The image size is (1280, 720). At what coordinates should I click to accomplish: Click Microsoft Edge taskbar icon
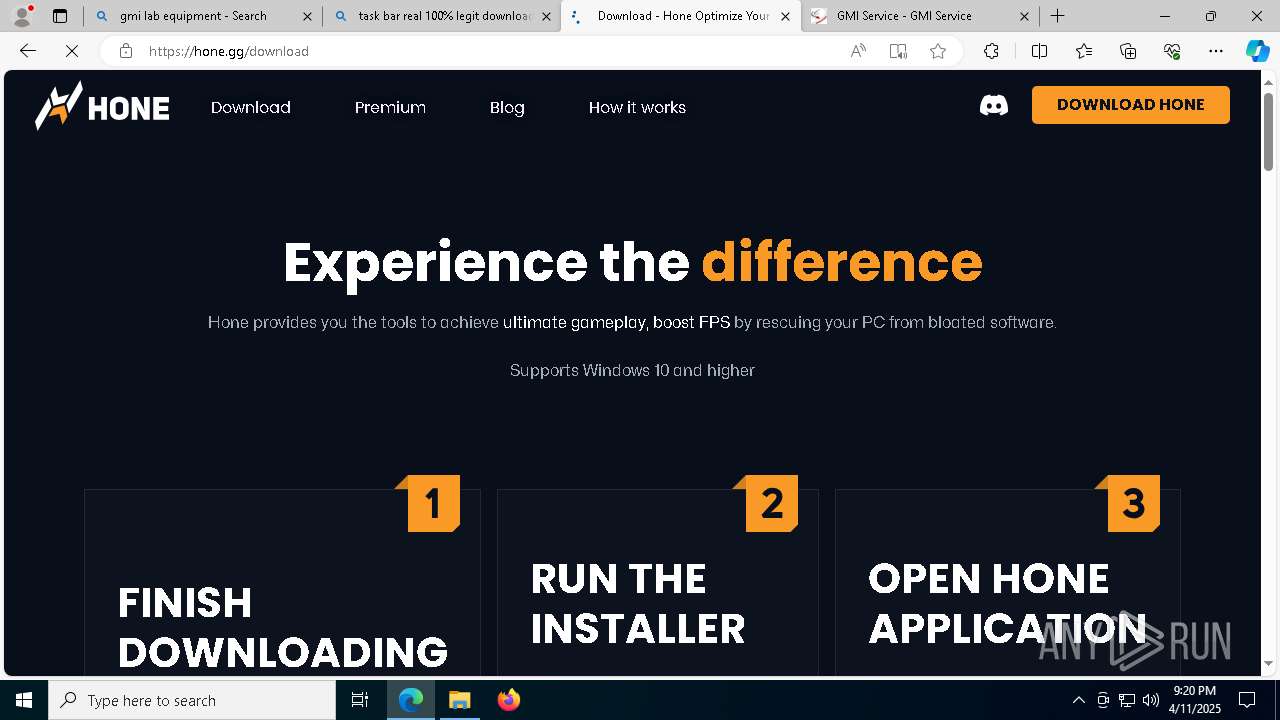click(411, 700)
